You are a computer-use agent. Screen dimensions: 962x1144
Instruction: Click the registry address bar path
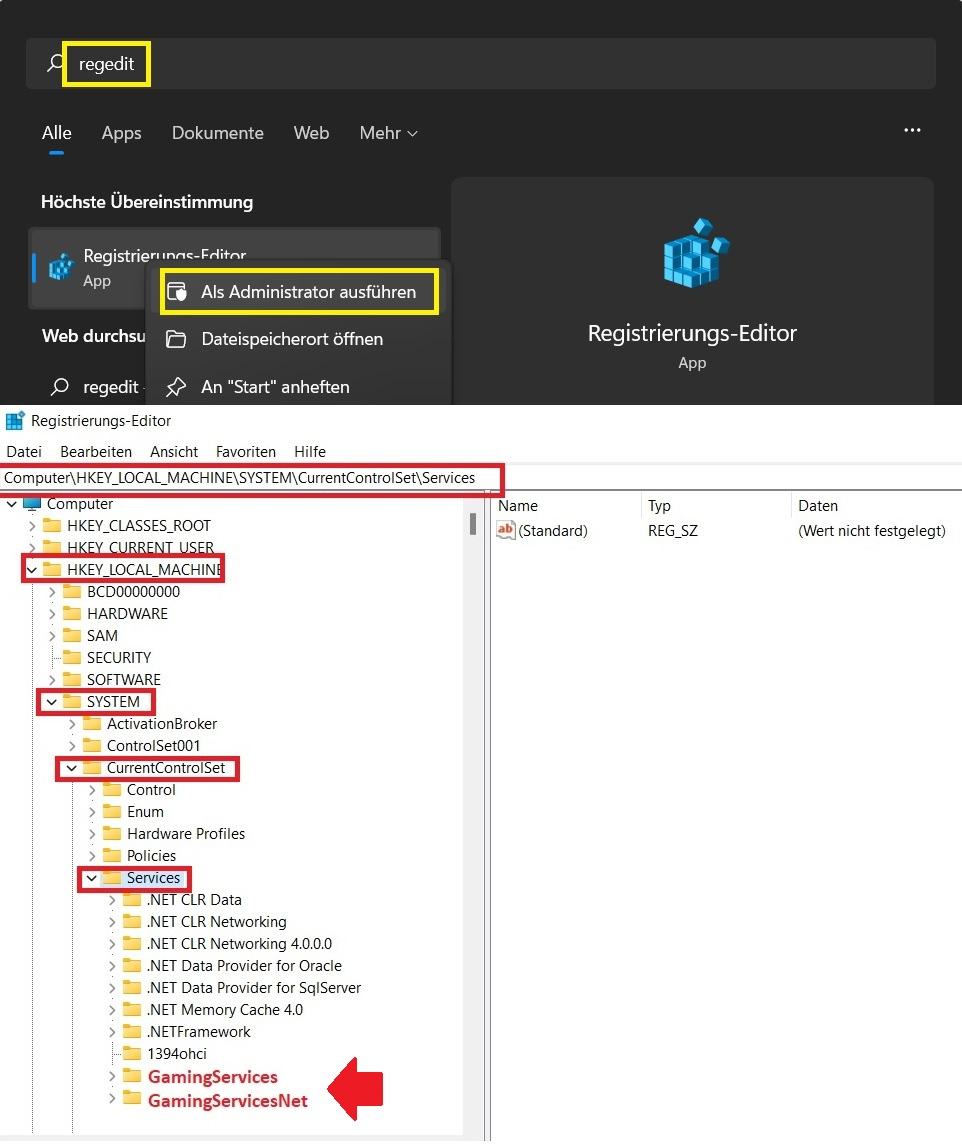pyautogui.click(x=240, y=478)
